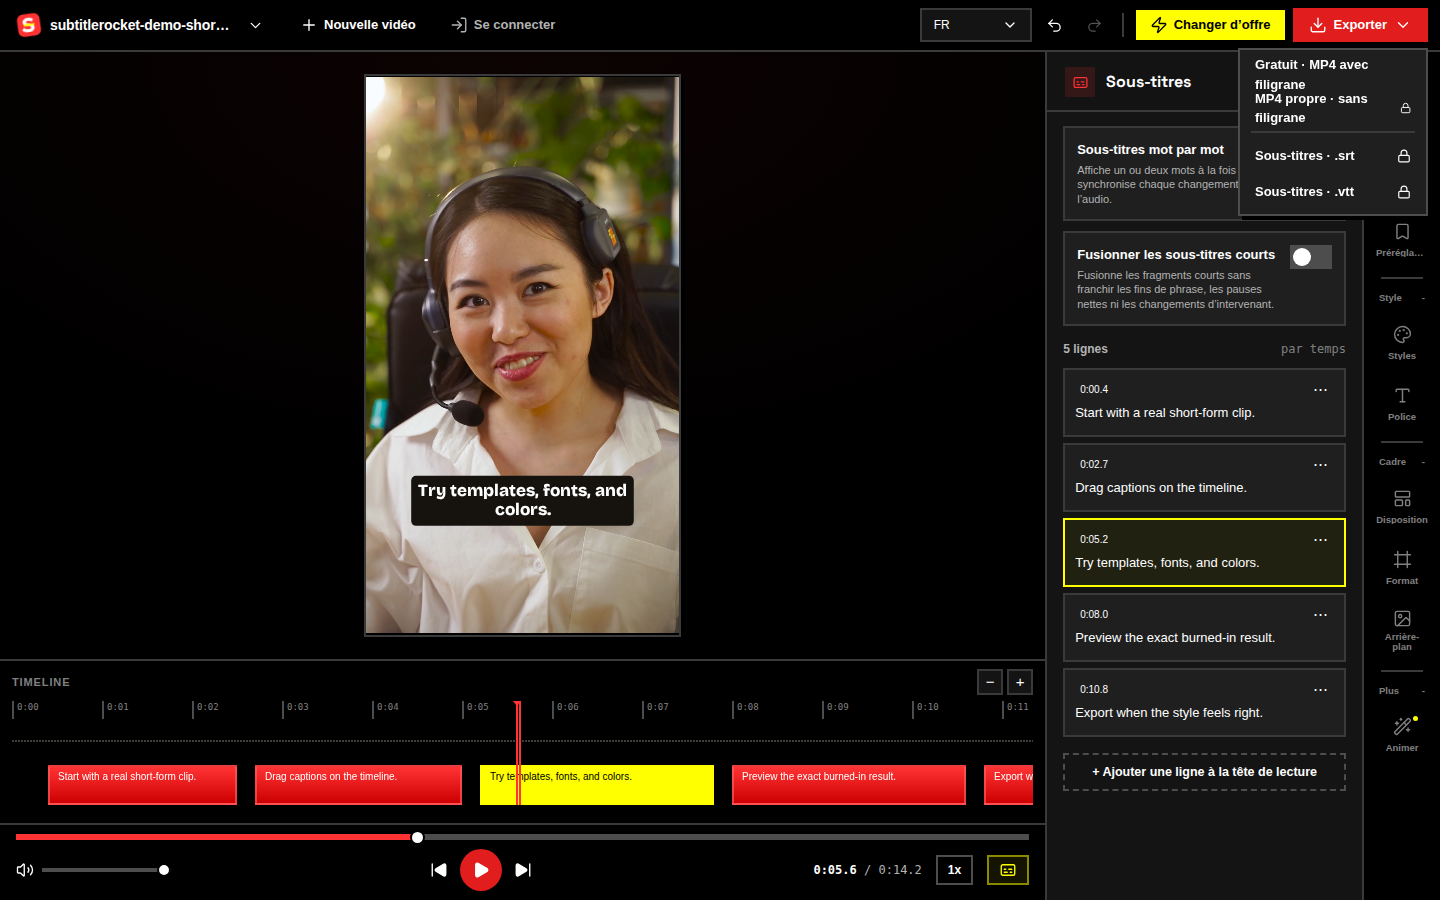The height and width of the screenshot is (900, 1440).
Task: Click Se connecter link
Action: click(503, 25)
